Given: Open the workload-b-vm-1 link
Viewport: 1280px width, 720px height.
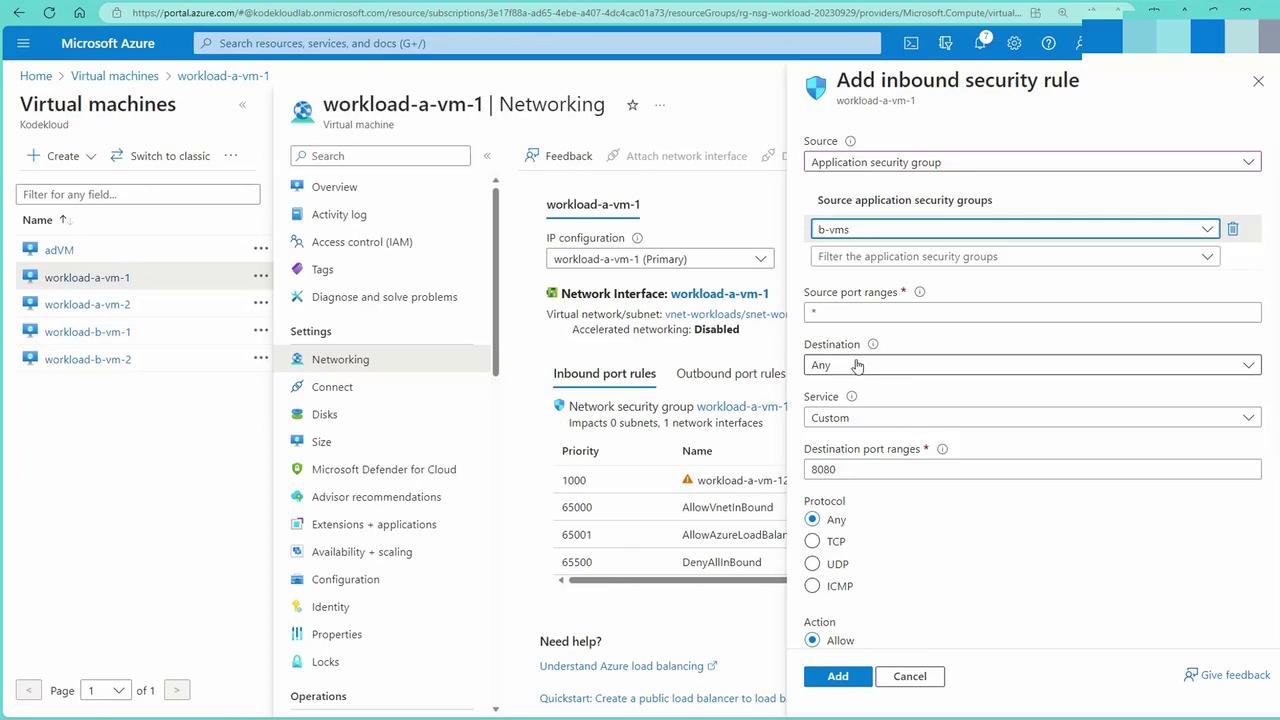Looking at the screenshot, I should point(87,332).
